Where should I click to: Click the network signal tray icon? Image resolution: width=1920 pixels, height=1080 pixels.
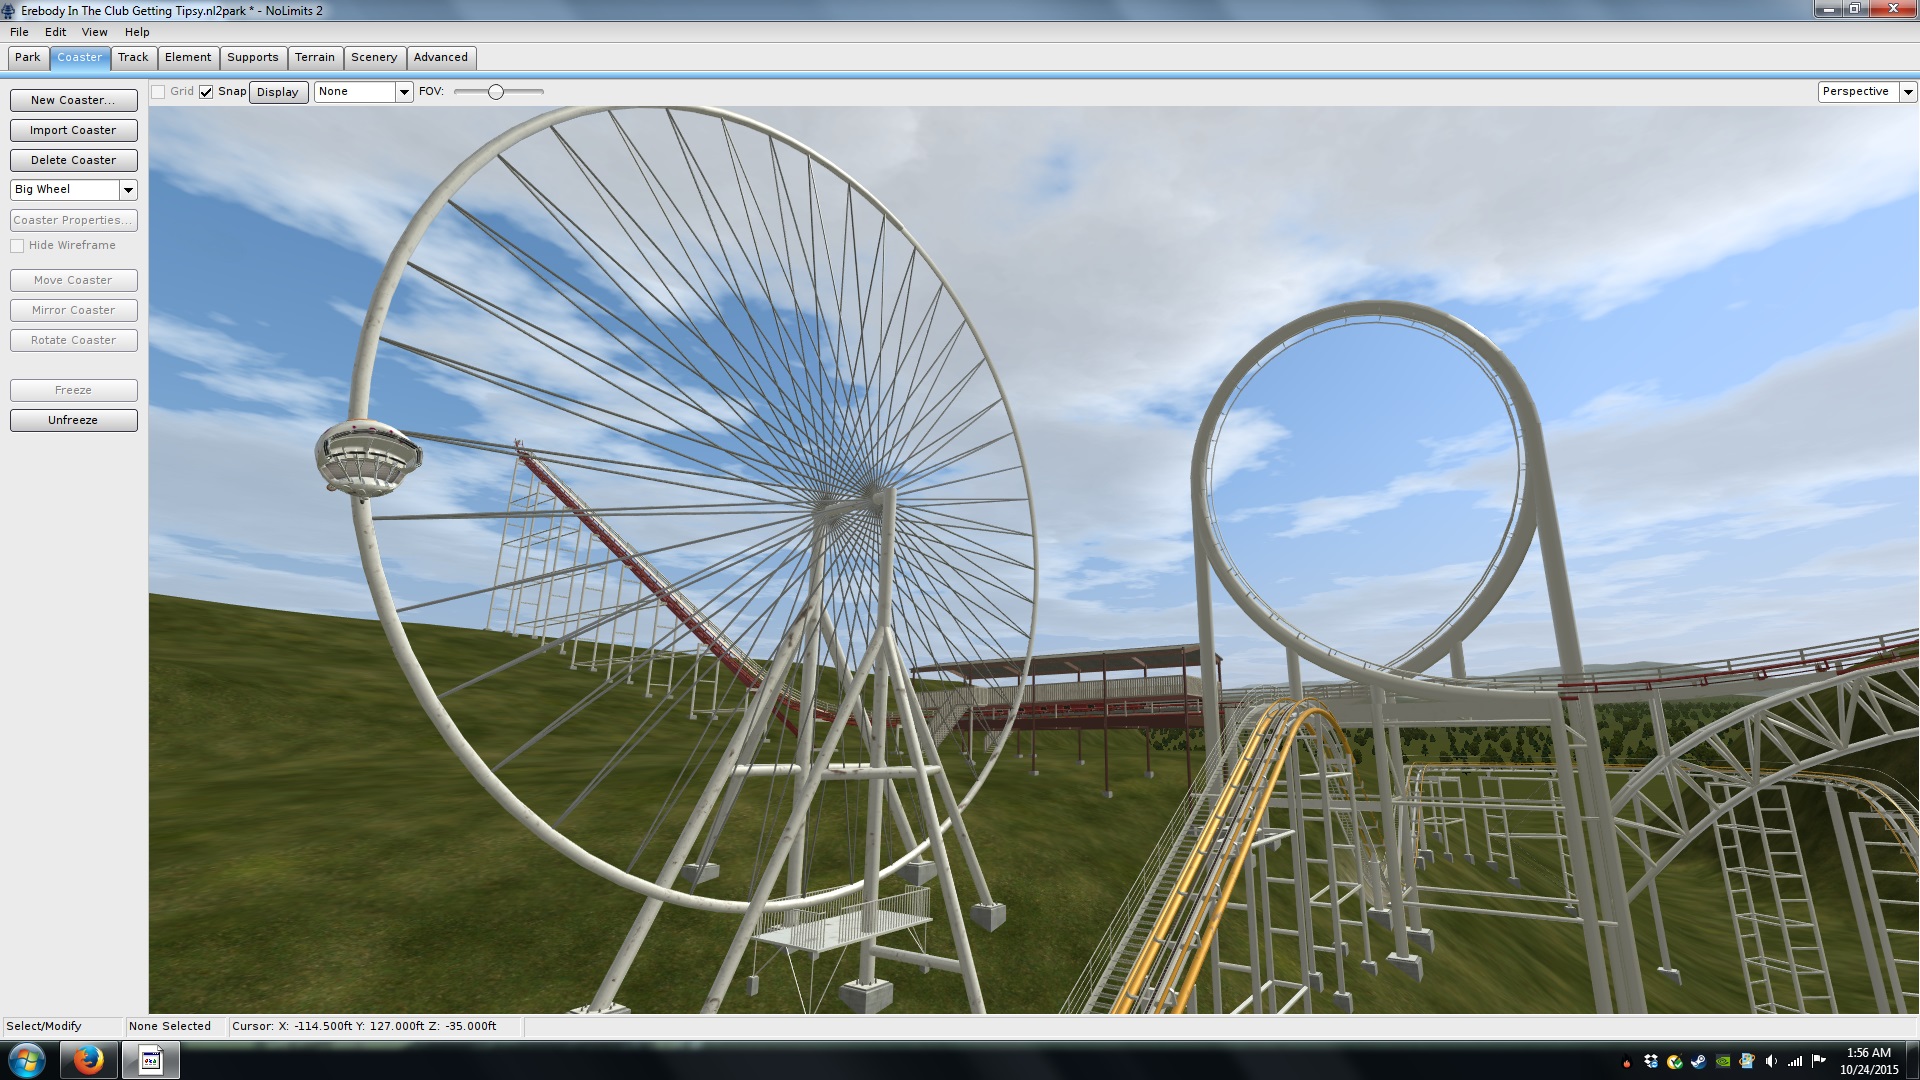(x=1795, y=1061)
